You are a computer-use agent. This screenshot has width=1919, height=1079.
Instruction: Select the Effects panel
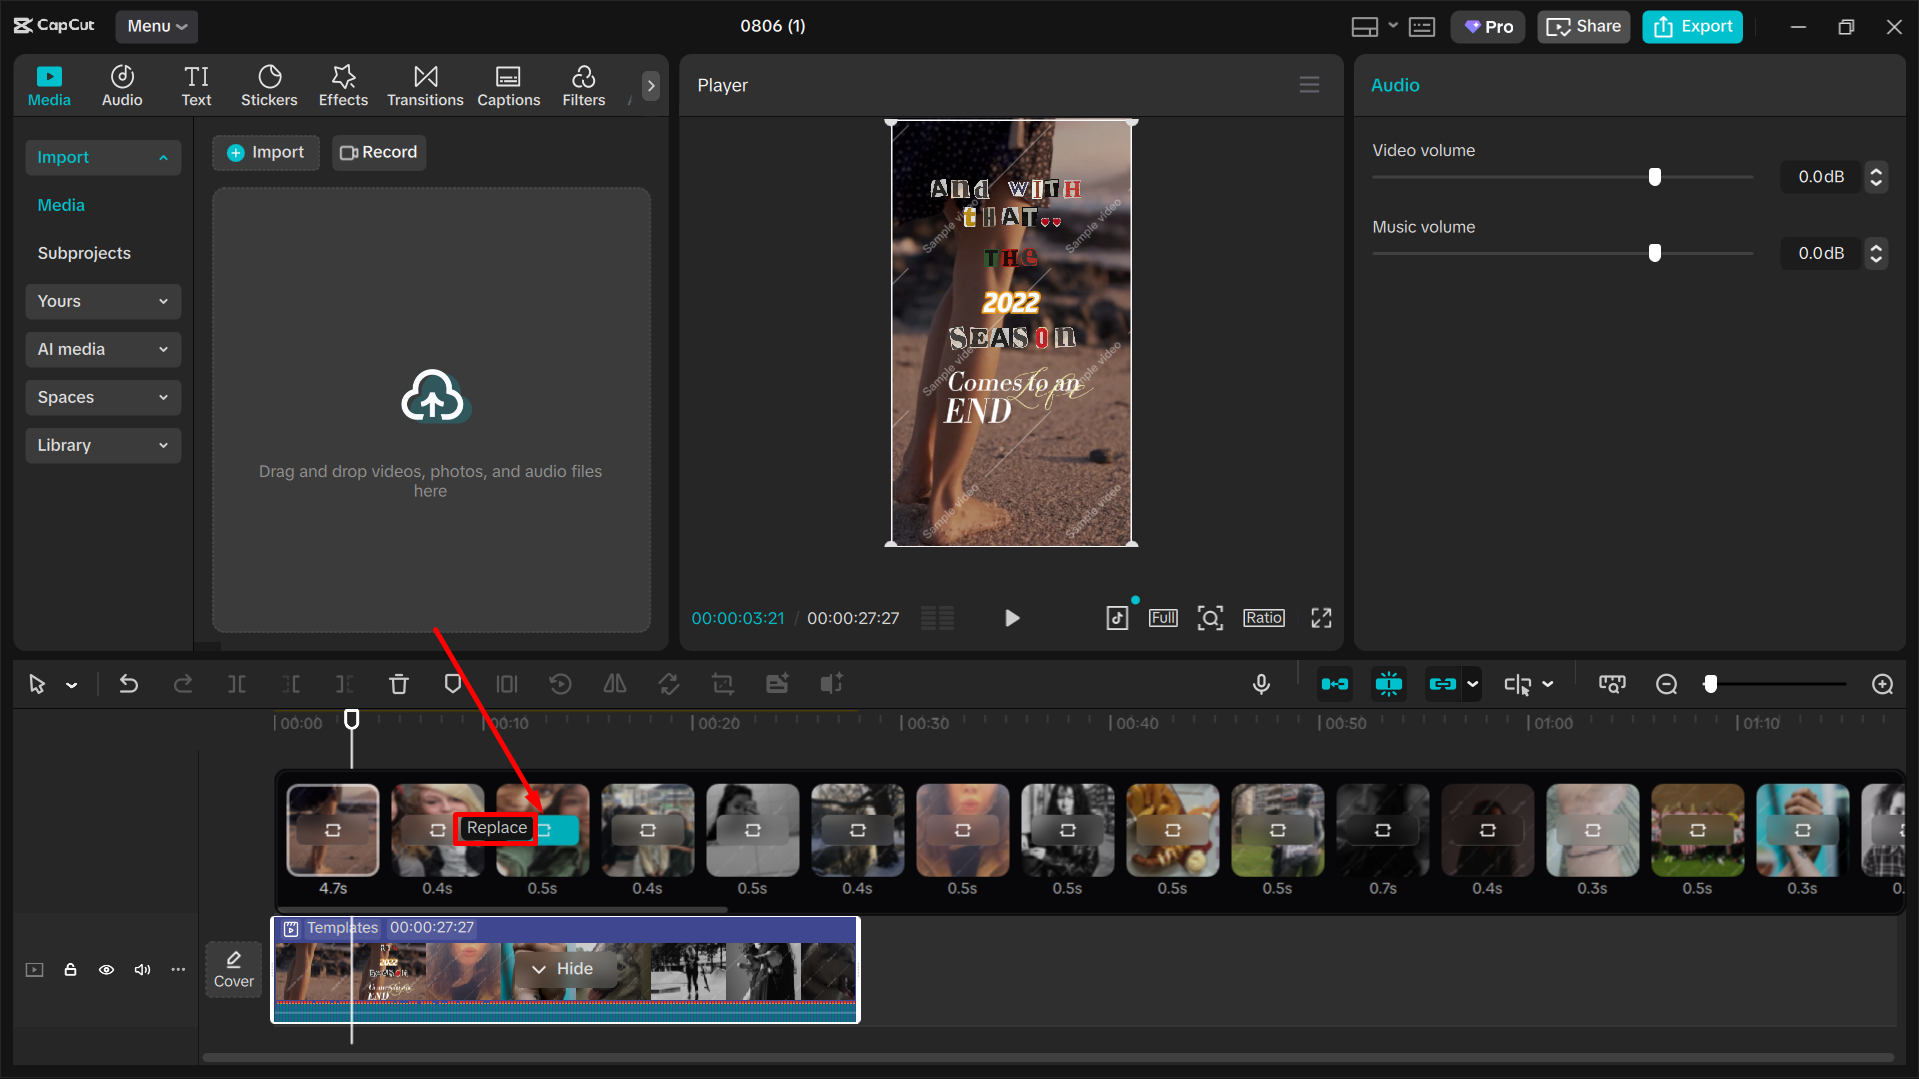click(343, 85)
